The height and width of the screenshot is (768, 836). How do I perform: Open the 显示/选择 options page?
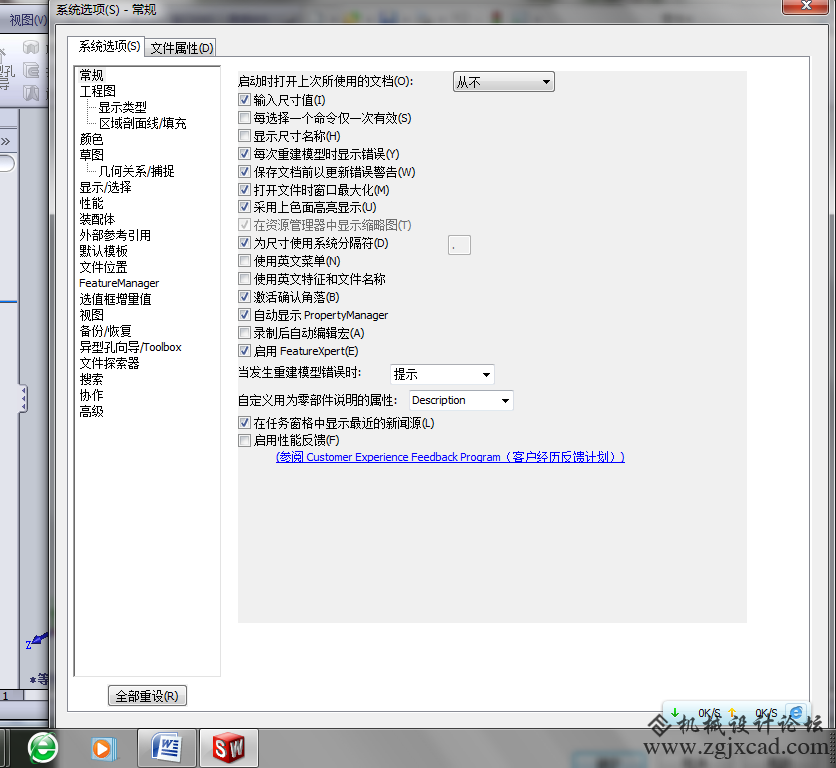(105, 187)
